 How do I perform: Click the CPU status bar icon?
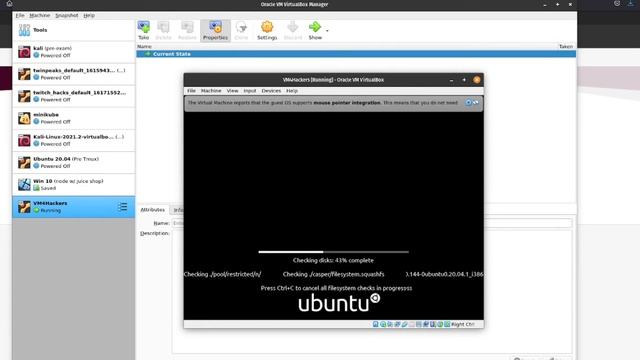[x=432, y=324]
